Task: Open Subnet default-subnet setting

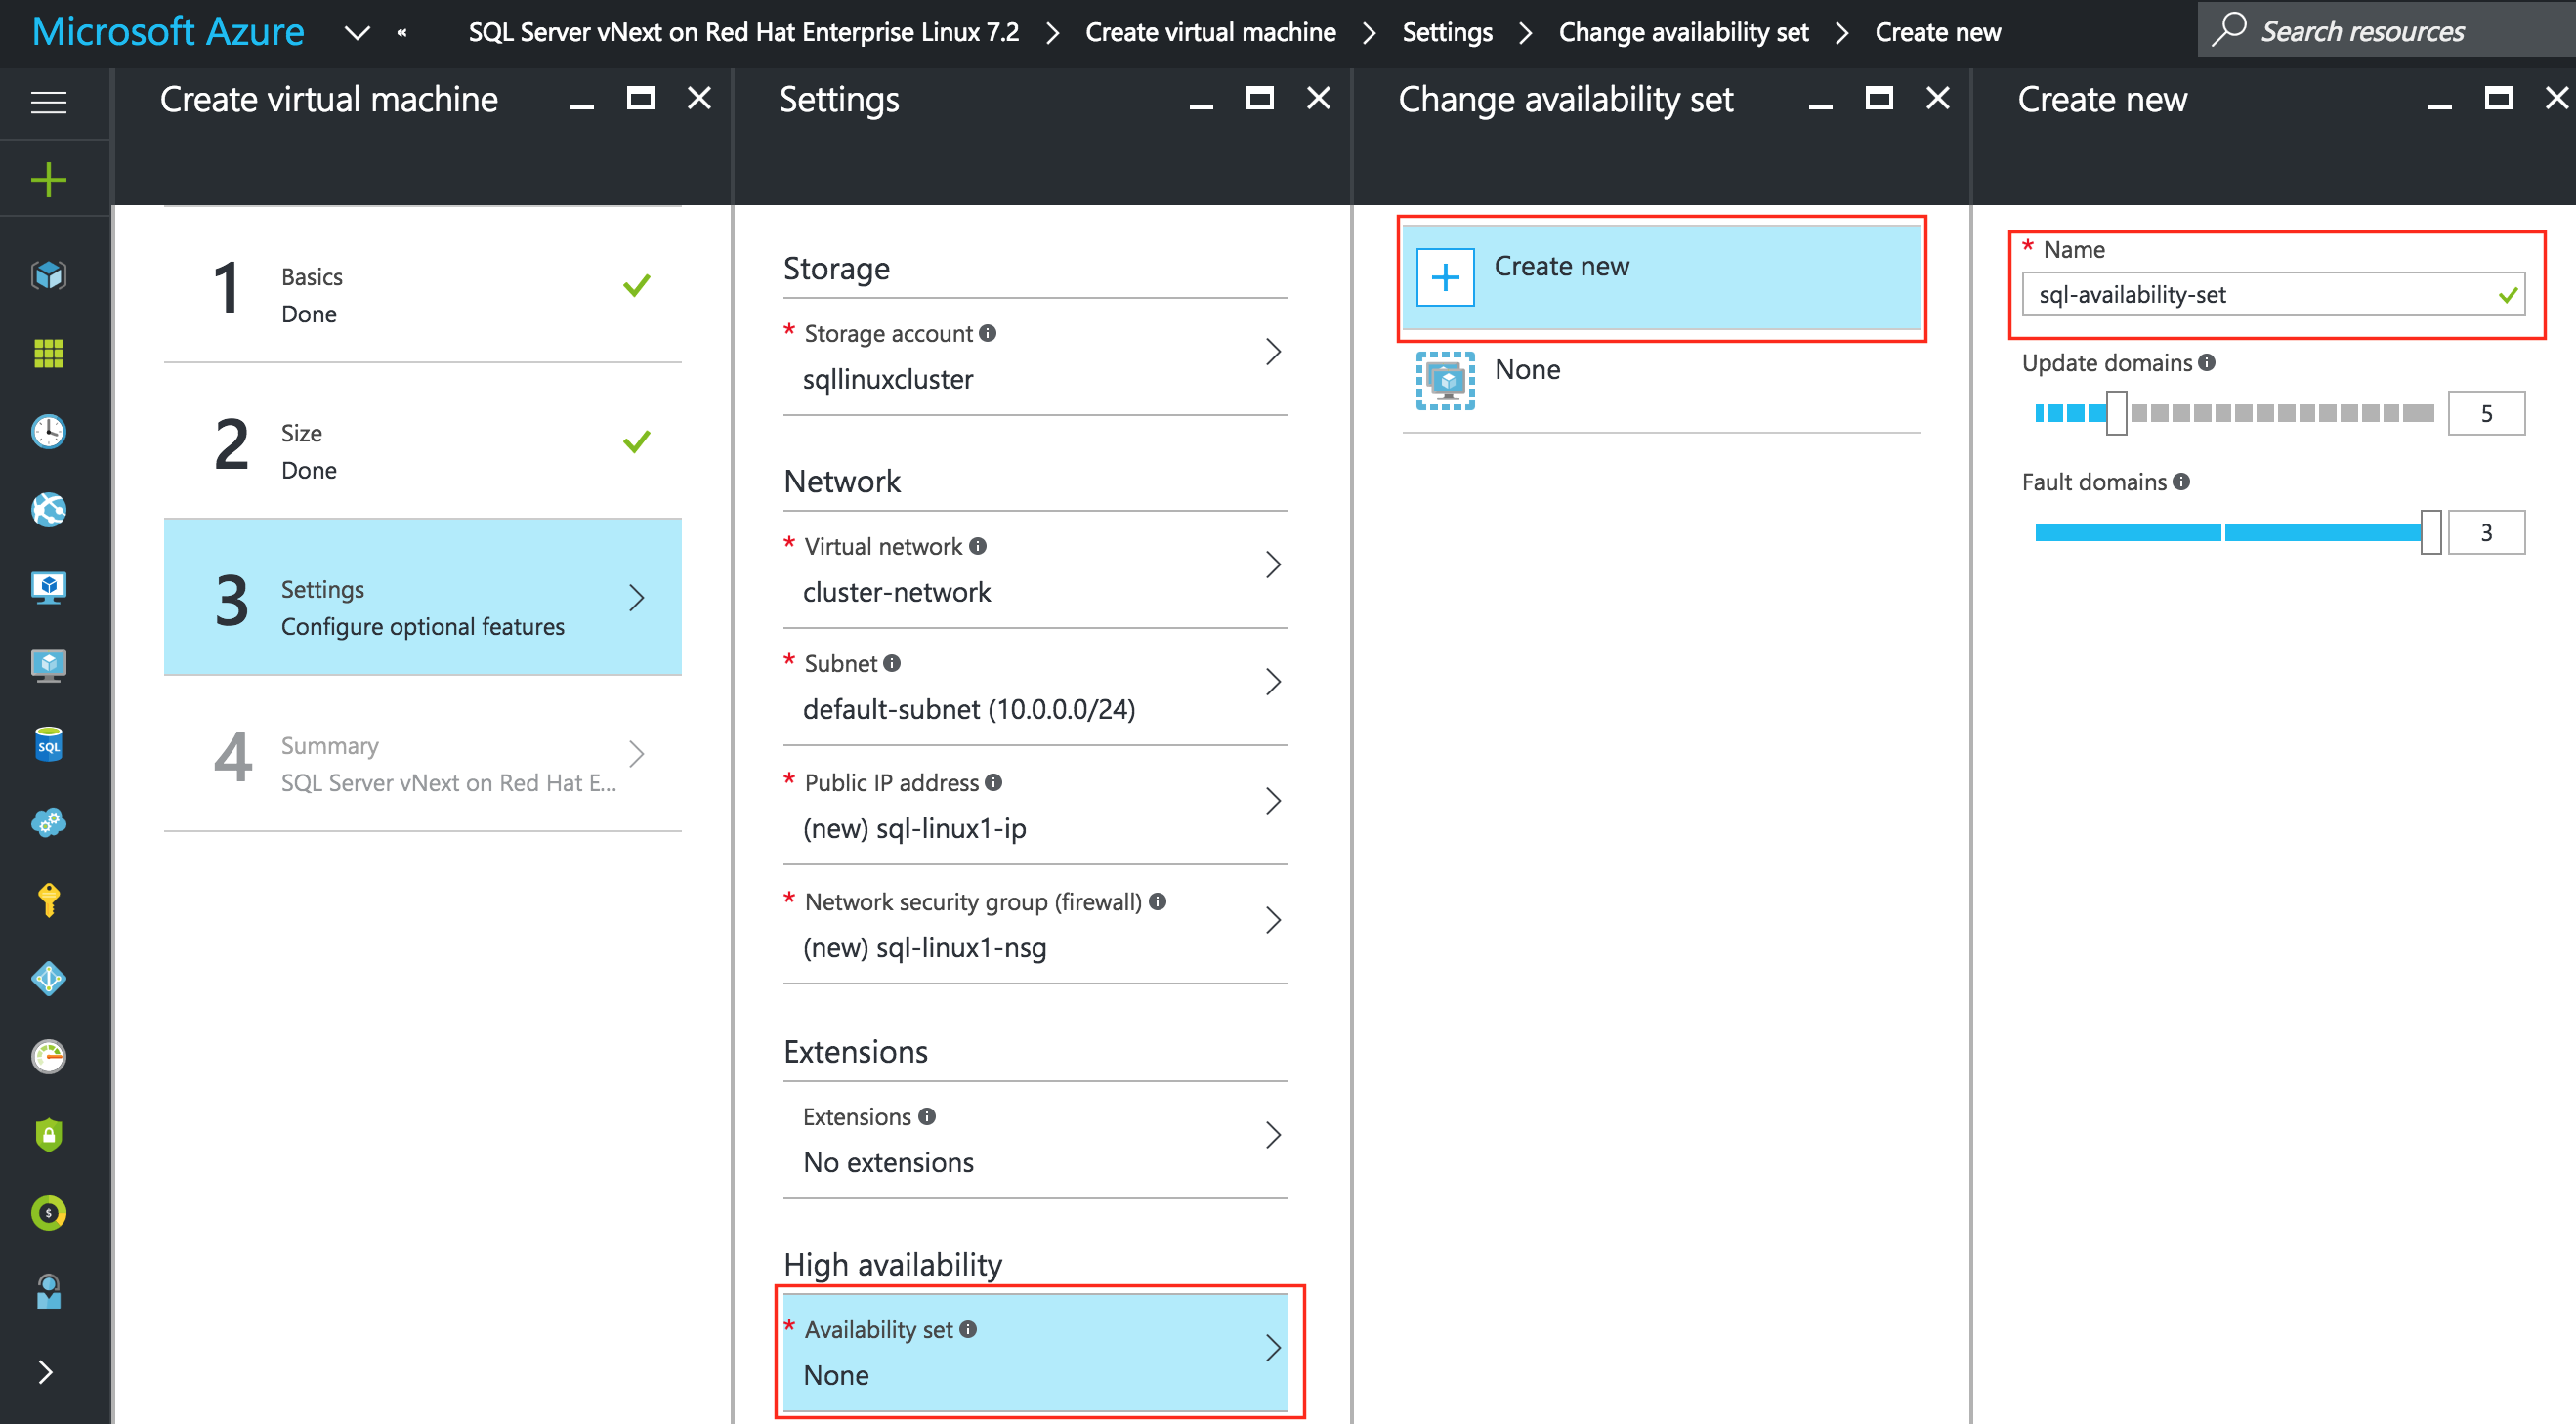Action: pos(1035,686)
